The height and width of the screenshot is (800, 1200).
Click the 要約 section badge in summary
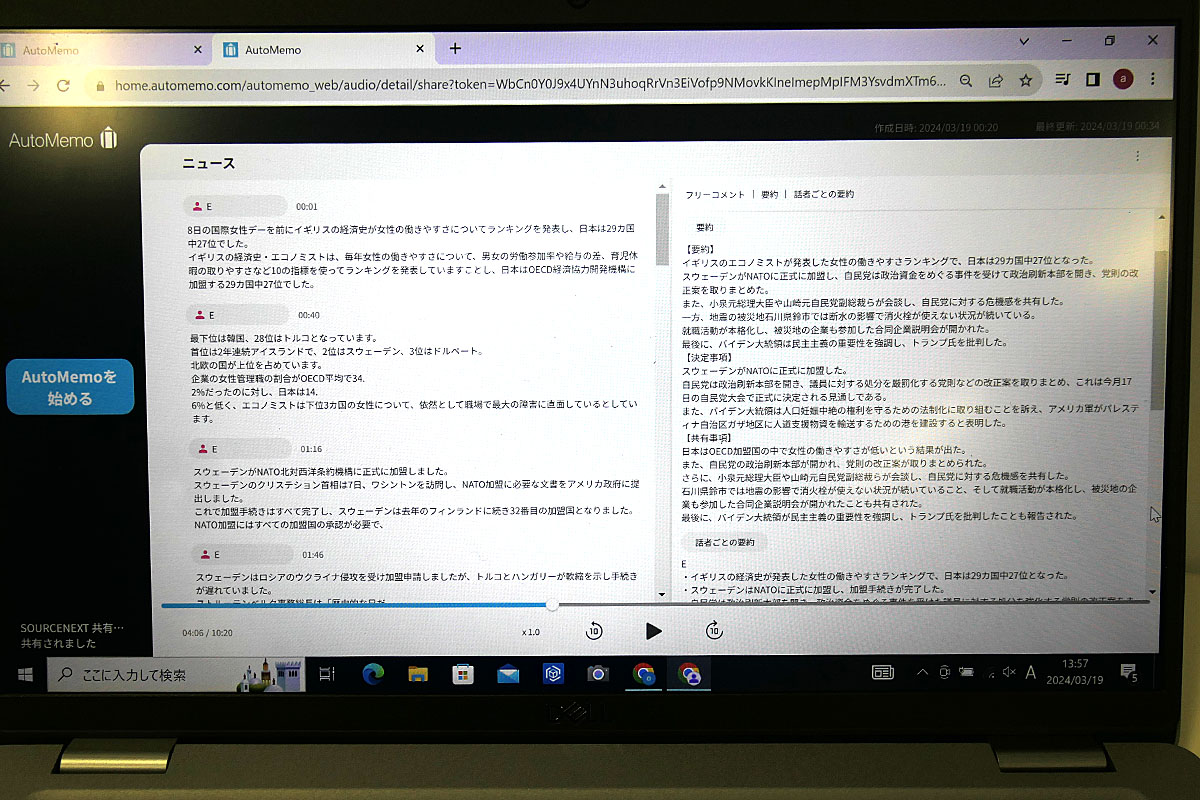coord(704,227)
